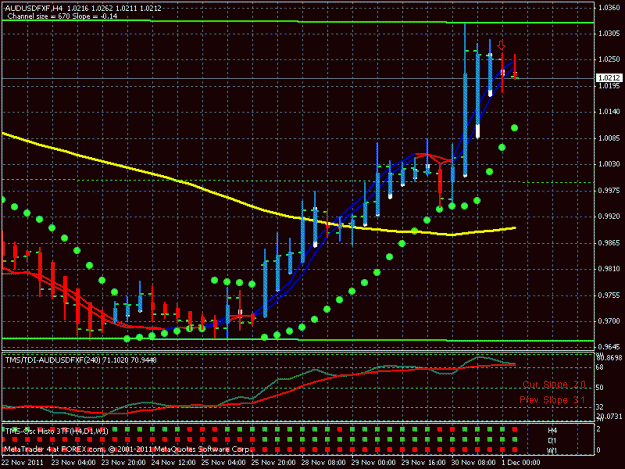This screenshot has height=469, width=625.
Task: Click the H4 row label in histogram
Action: pos(552,431)
